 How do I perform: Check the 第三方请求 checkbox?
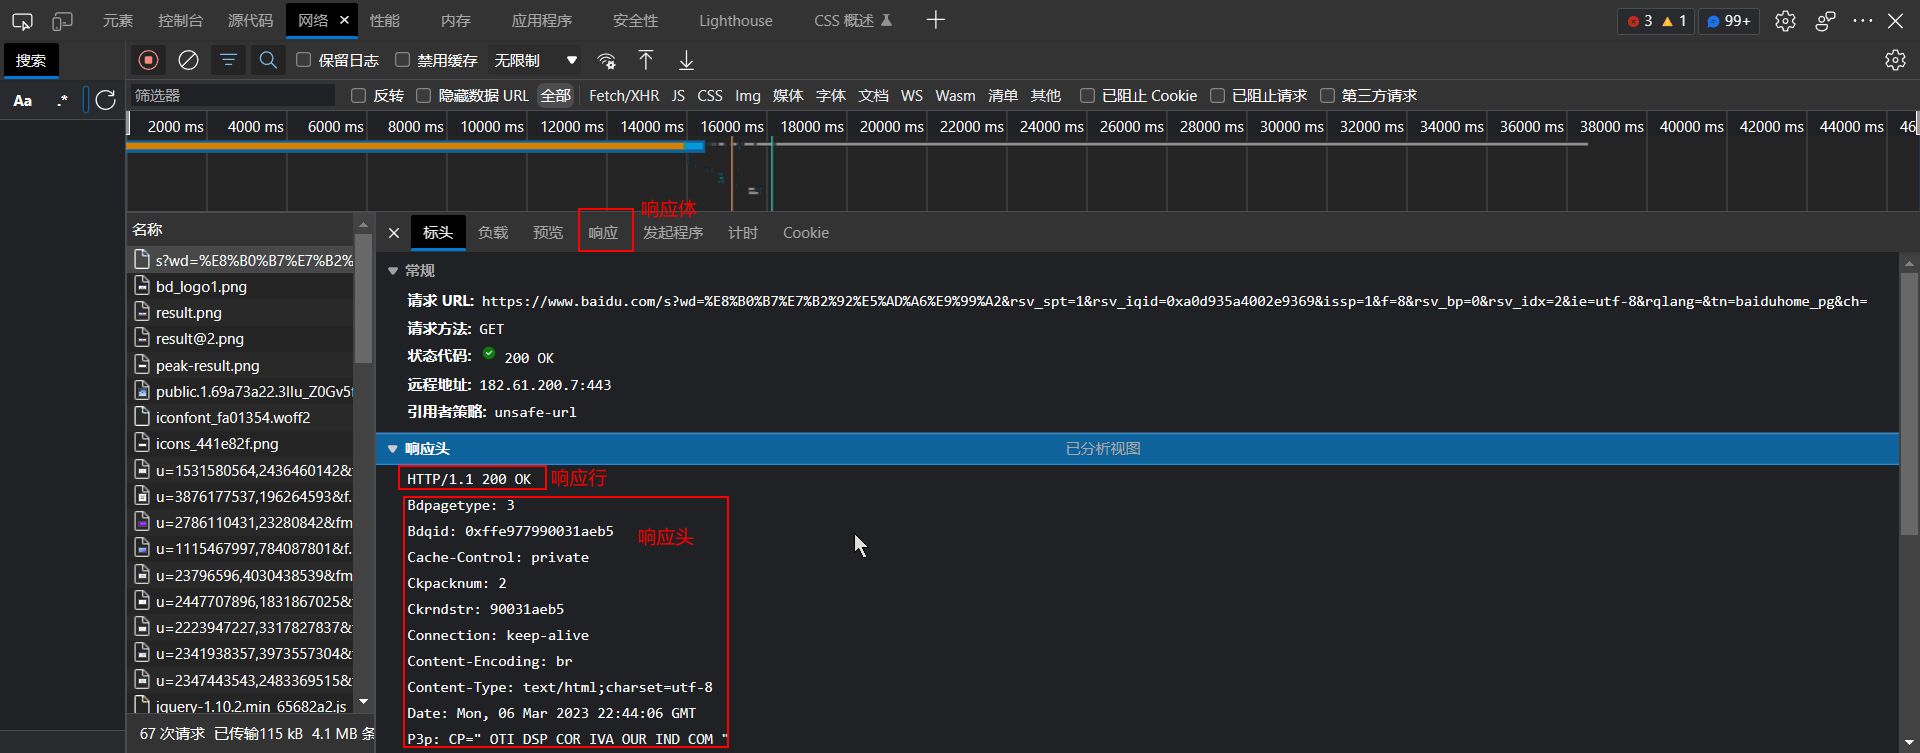[1327, 96]
